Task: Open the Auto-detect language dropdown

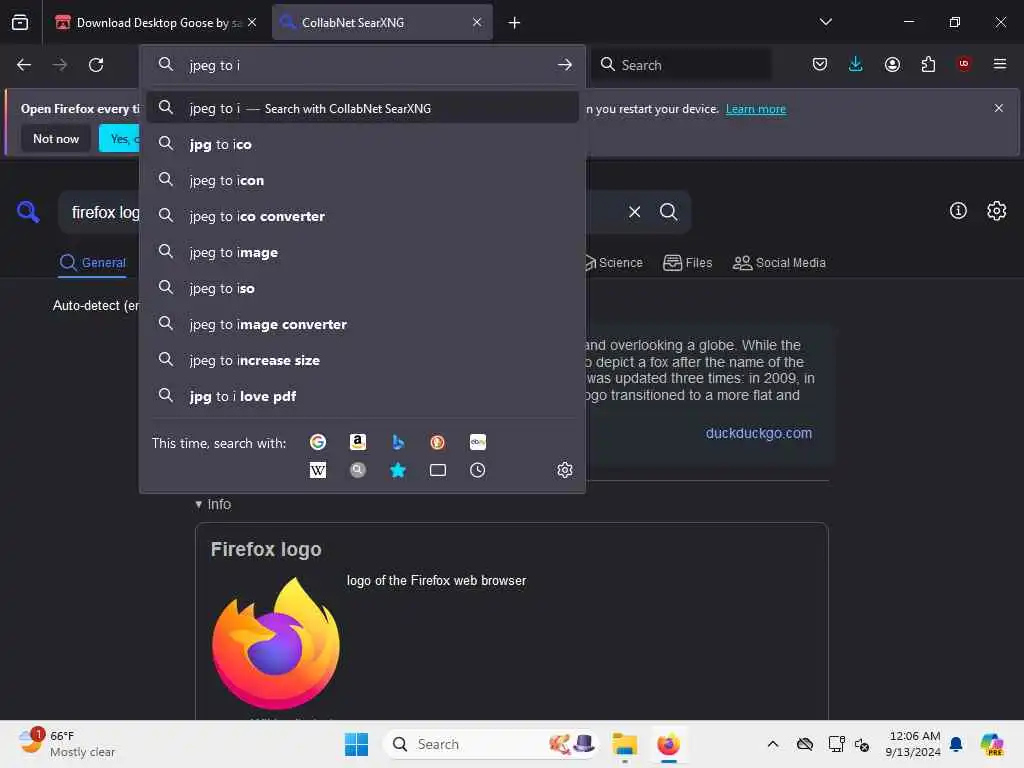Action: coord(96,305)
